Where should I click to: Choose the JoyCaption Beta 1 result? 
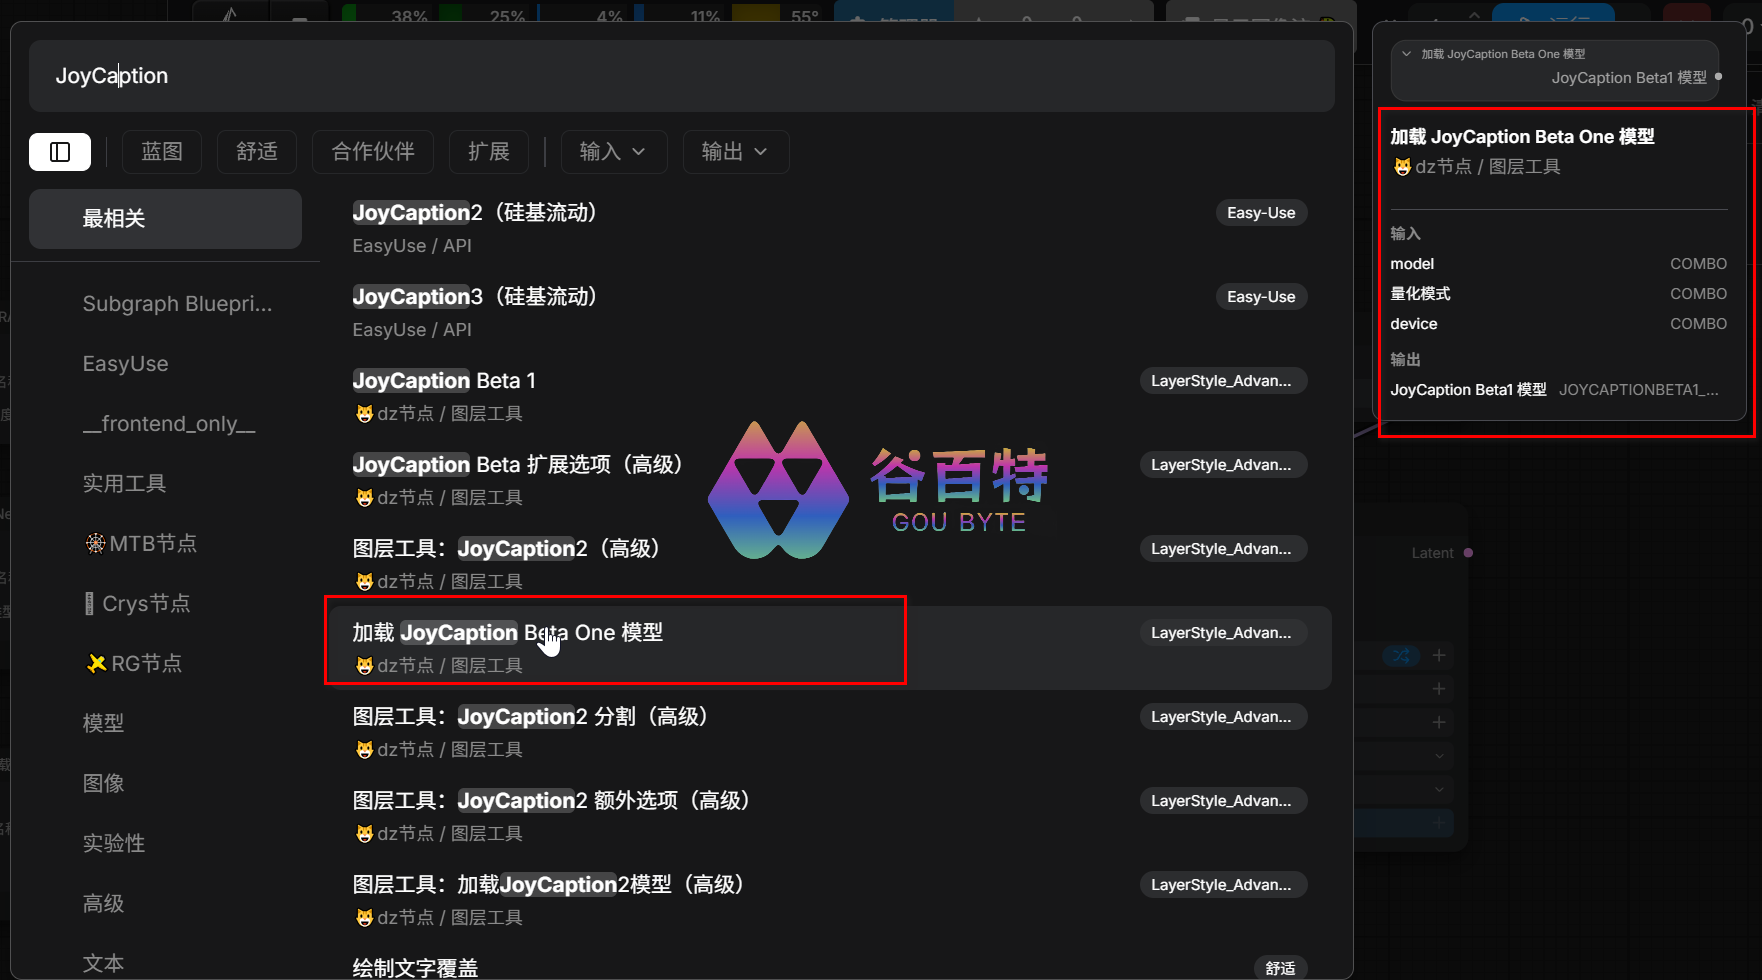tap(830, 396)
